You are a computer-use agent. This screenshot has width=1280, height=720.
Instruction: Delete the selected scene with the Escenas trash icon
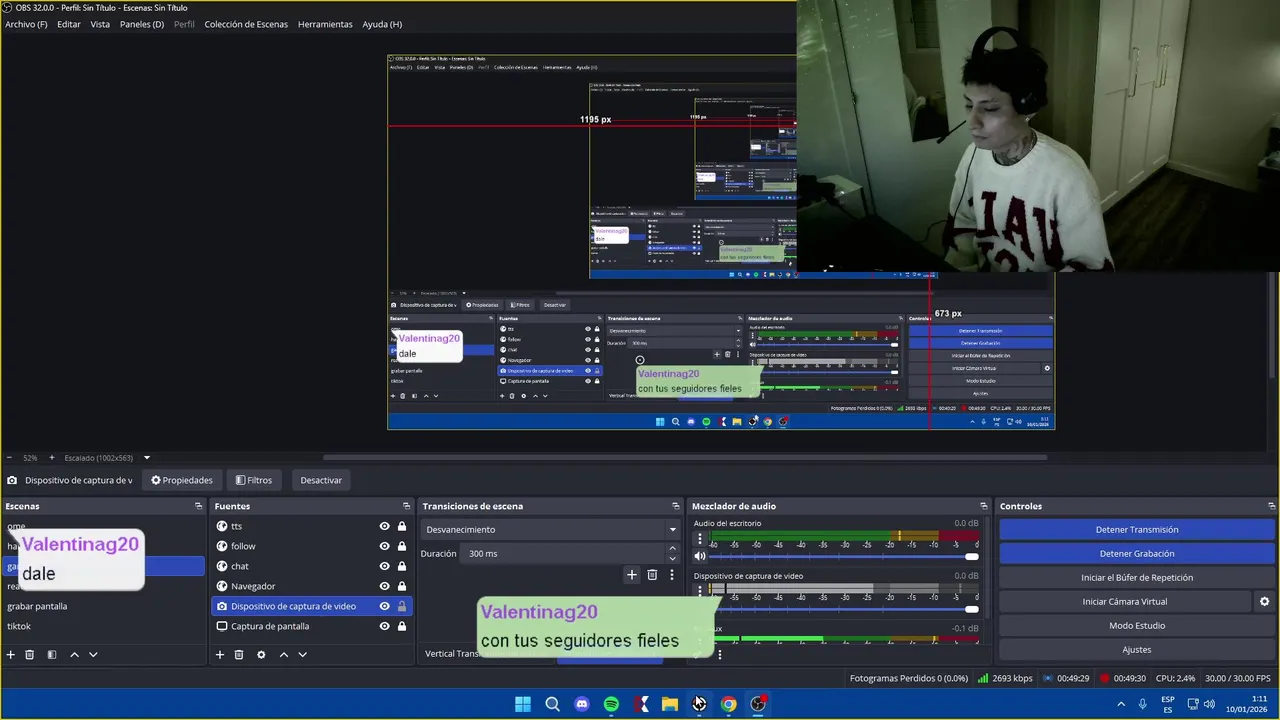(x=30, y=655)
